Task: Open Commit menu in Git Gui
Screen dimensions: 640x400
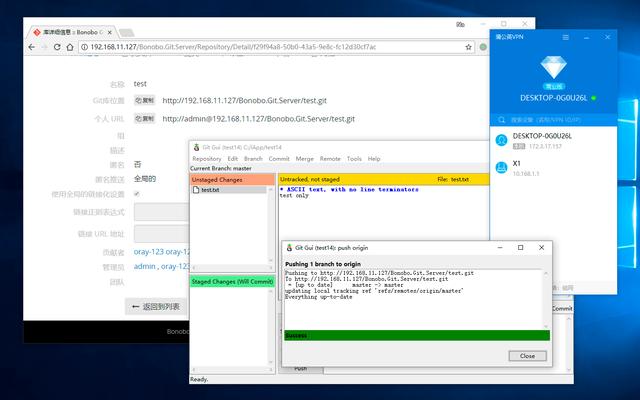Action: tap(279, 158)
